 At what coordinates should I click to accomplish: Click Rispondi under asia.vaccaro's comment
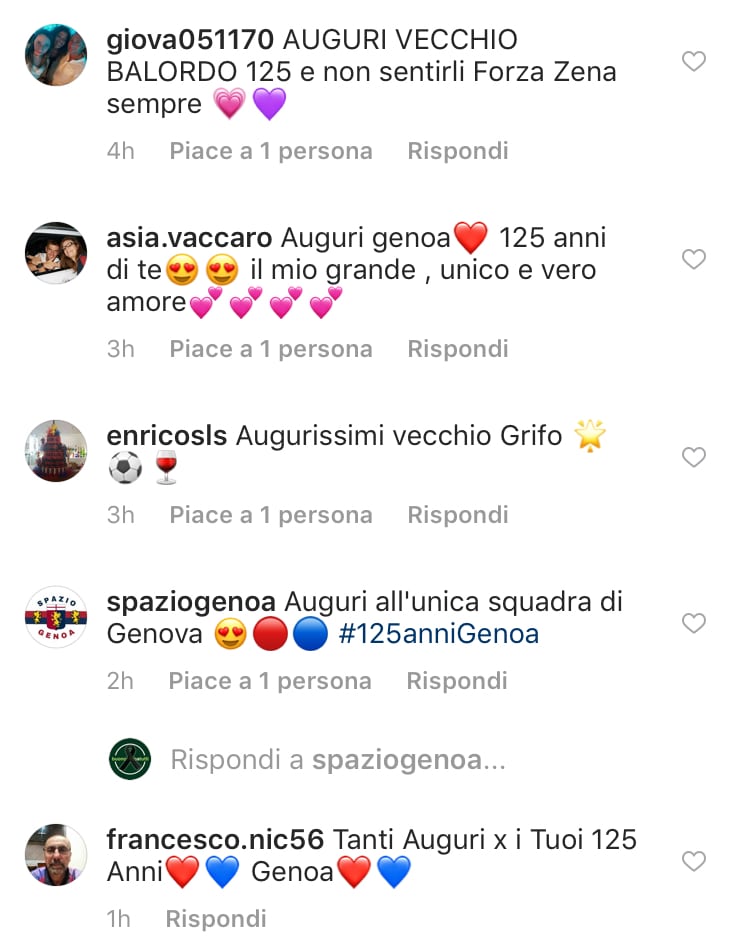458,349
